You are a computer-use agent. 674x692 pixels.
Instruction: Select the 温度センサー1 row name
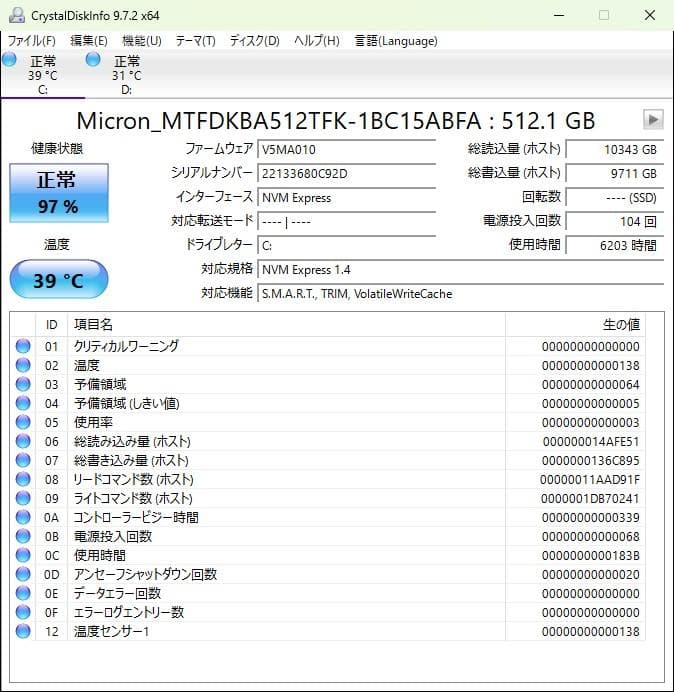[111, 631]
